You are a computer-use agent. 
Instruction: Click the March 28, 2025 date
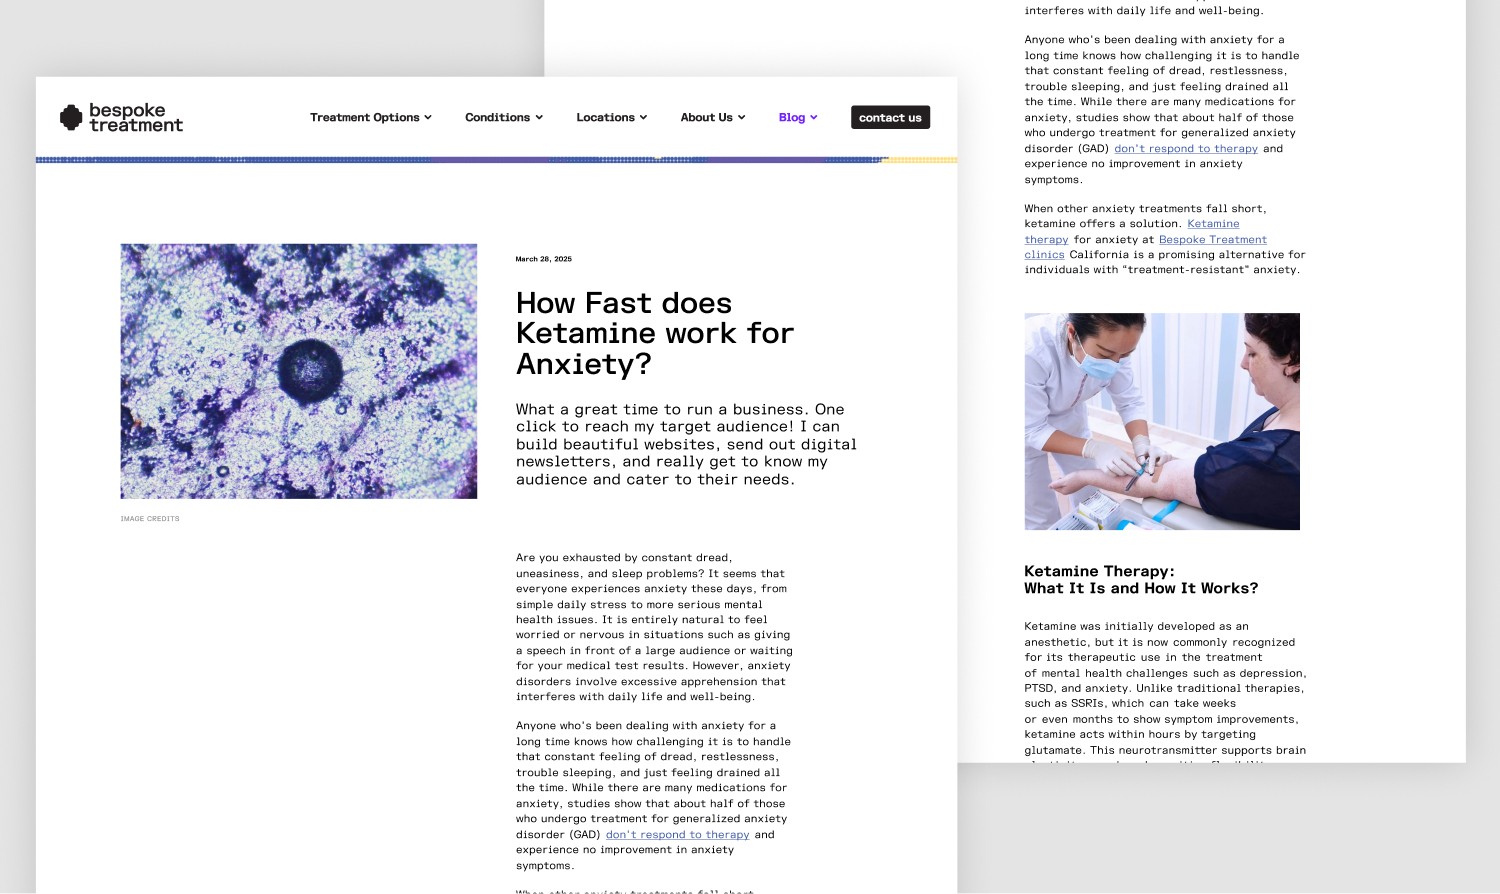[x=544, y=259]
